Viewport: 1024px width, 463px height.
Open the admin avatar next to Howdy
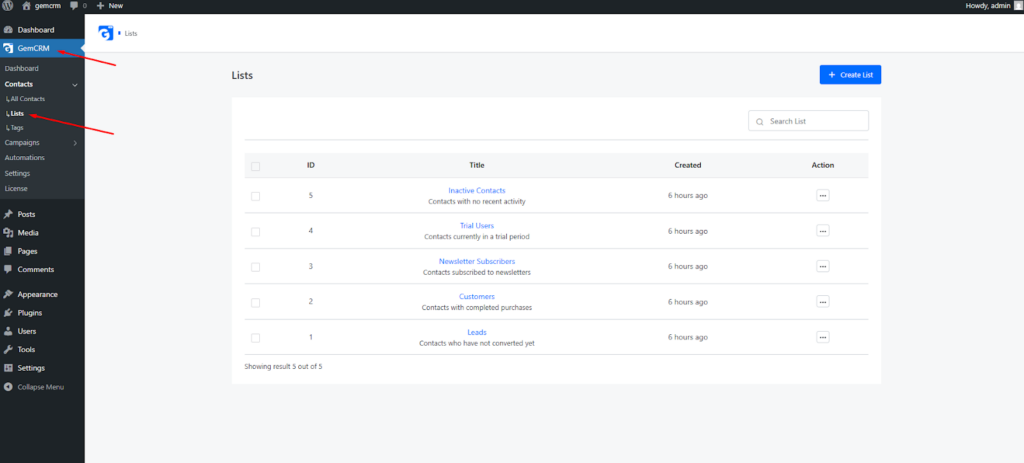[x=1017, y=5]
